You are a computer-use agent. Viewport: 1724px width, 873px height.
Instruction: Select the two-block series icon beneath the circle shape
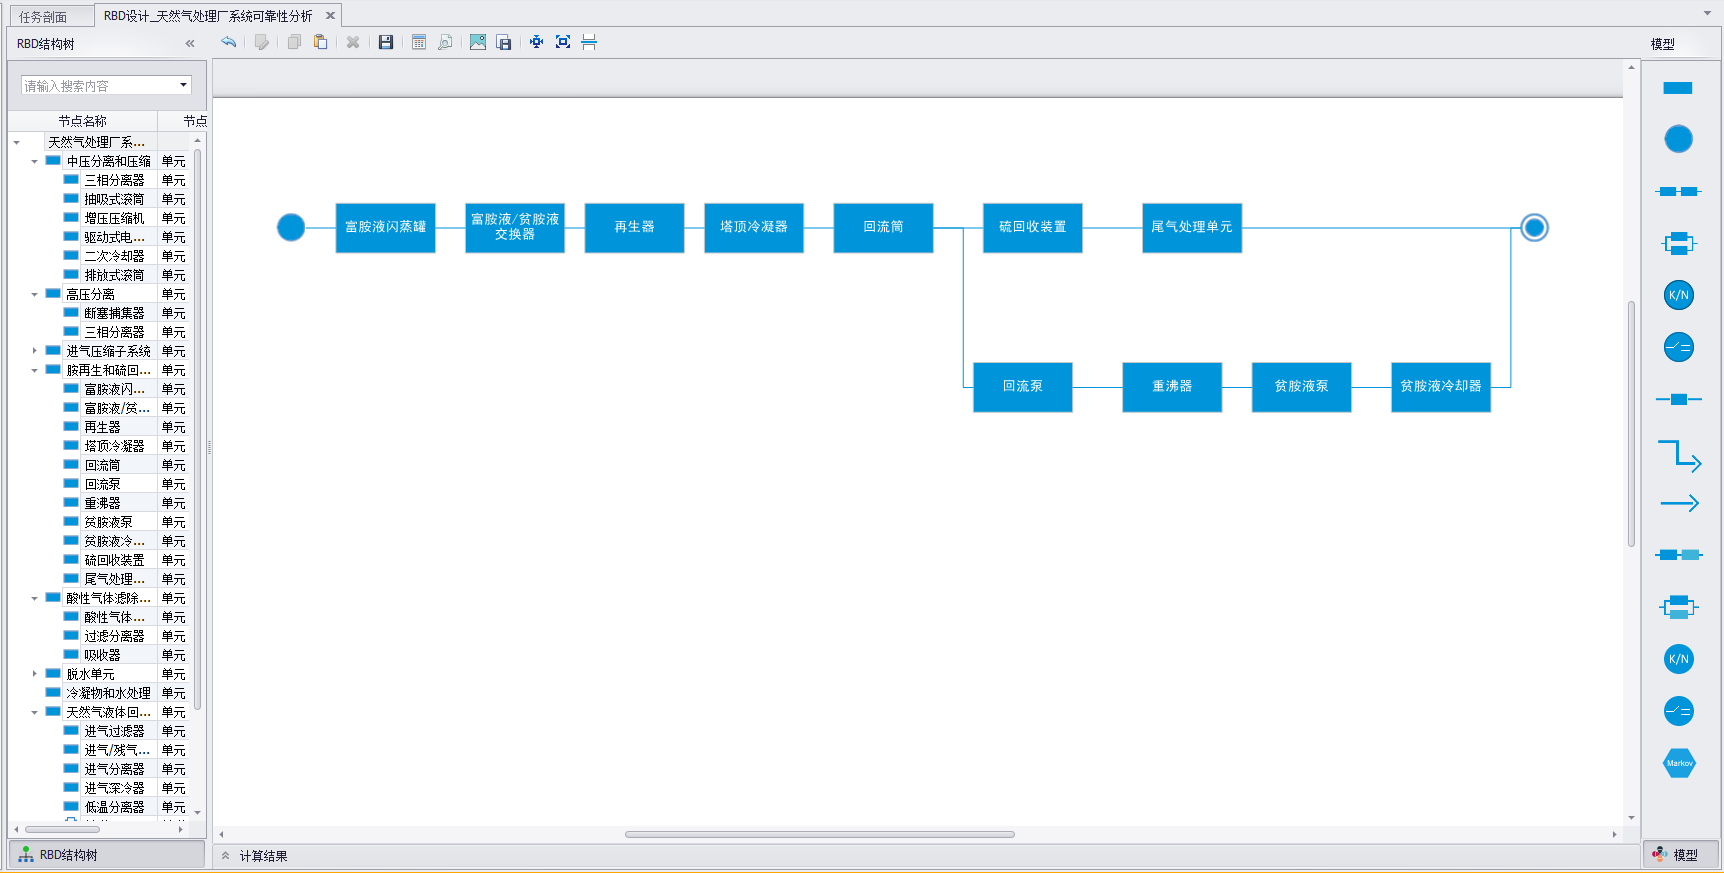coord(1679,191)
